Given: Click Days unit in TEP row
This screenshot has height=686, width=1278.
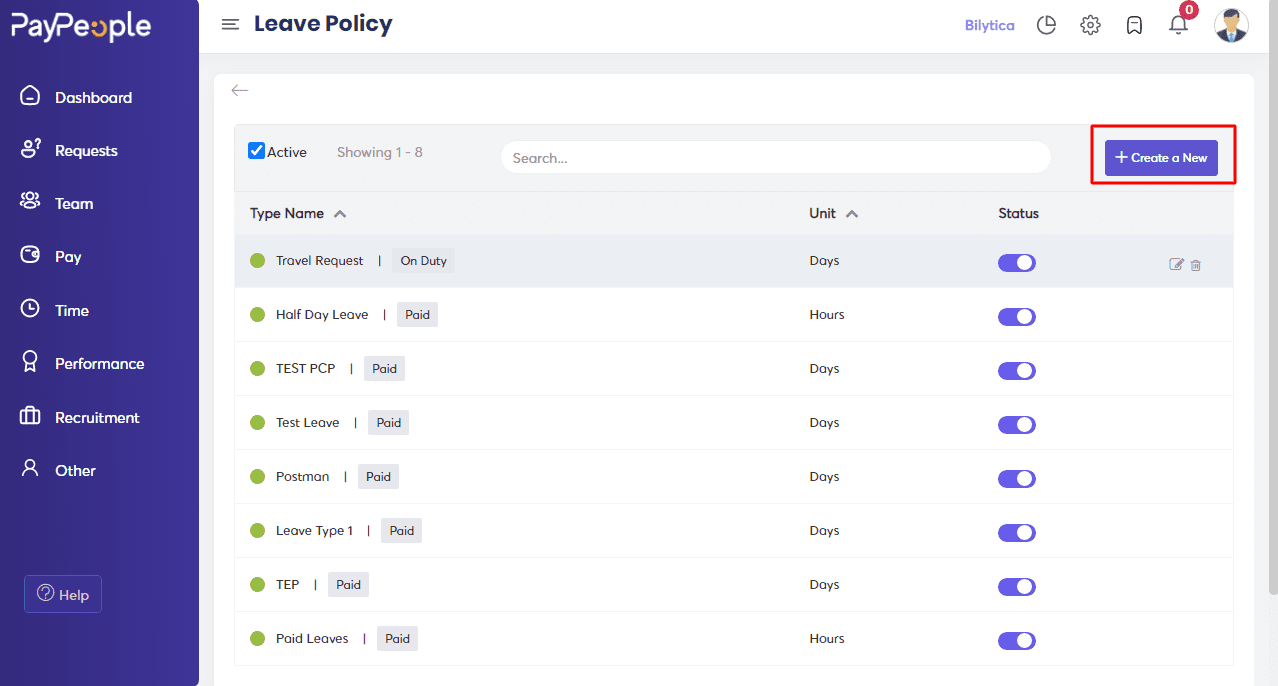Looking at the screenshot, I should click(x=824, y=585).
